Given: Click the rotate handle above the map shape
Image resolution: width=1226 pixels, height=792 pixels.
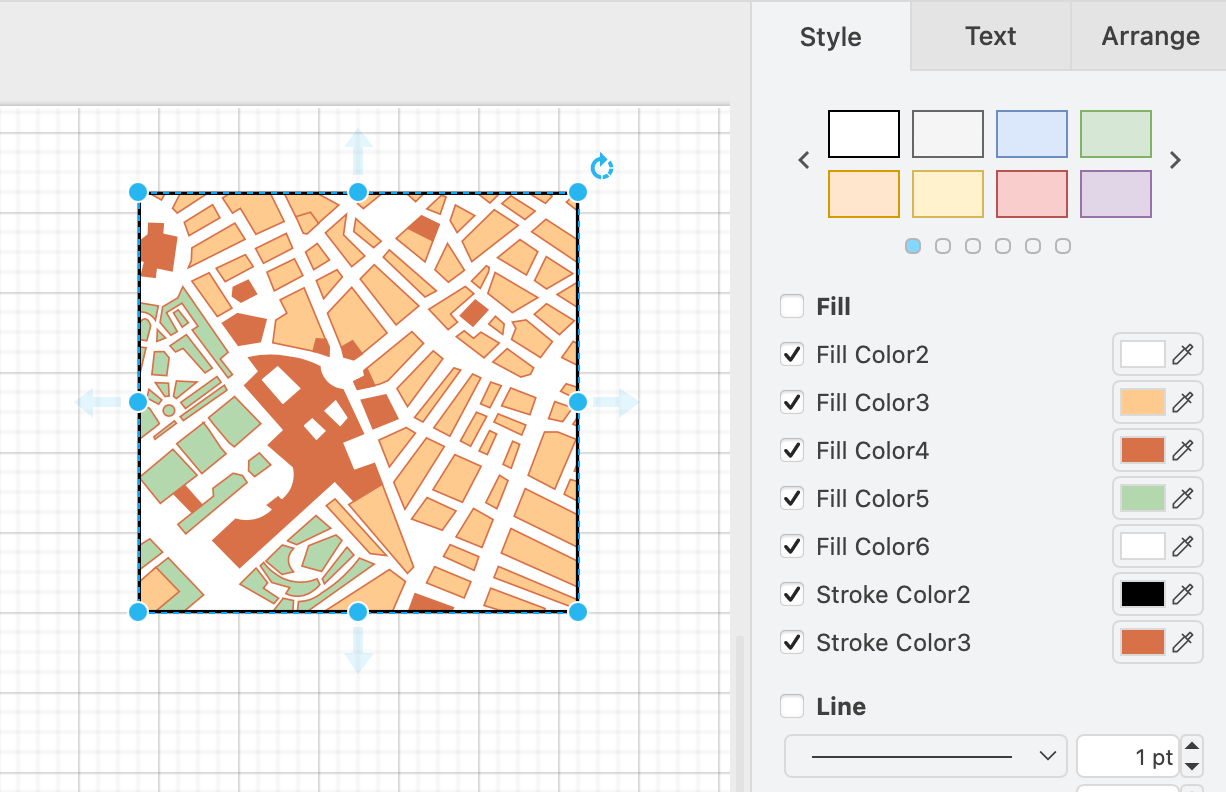Looking at the screenshot, I should tap(602, 167).
